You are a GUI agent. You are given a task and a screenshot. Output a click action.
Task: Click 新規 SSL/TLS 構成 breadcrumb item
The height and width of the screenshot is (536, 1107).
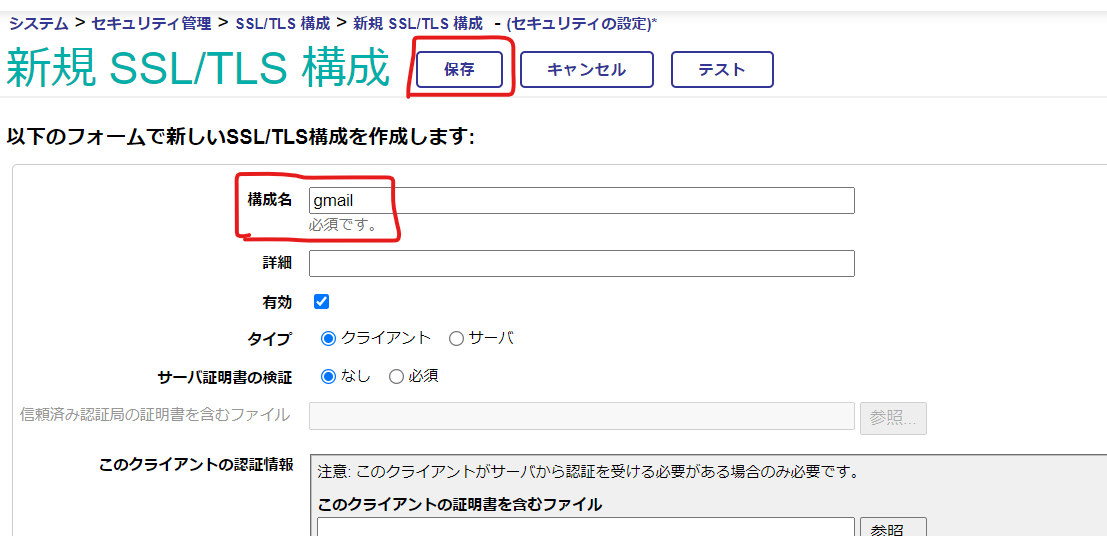(418, 23)
